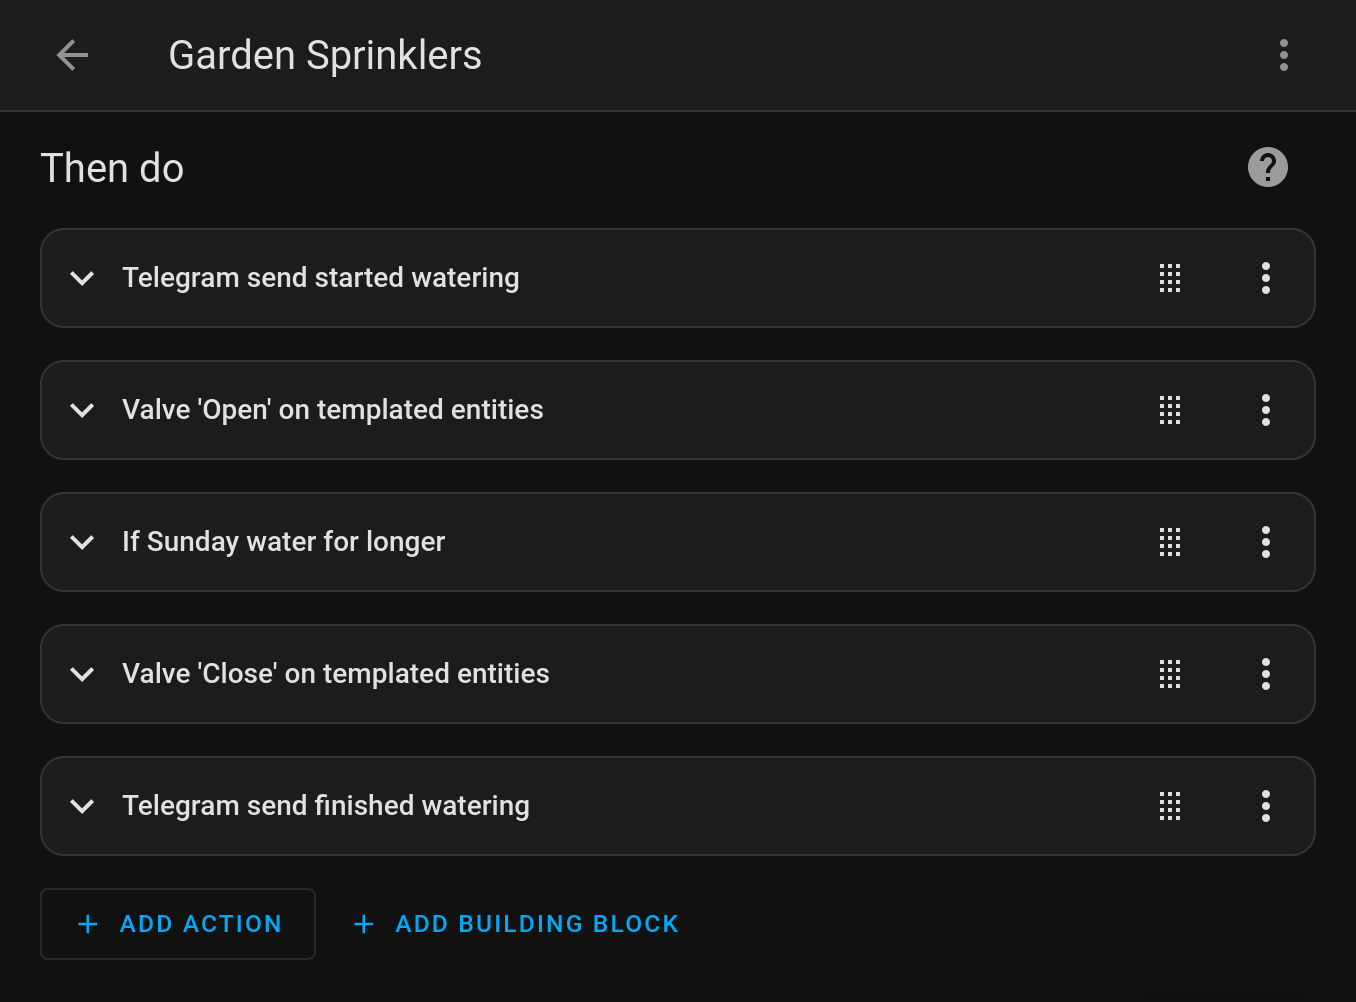Expand Valve 'Close' on templated entities
Image resolution: width=1356 pixels, height=1002 pixels.
(83, 674)
